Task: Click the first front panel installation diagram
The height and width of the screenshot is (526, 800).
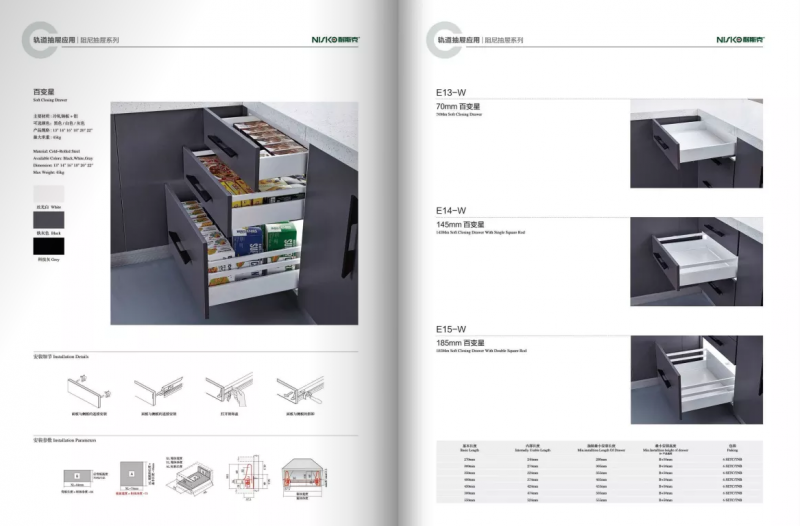Action: click(87, 391)
